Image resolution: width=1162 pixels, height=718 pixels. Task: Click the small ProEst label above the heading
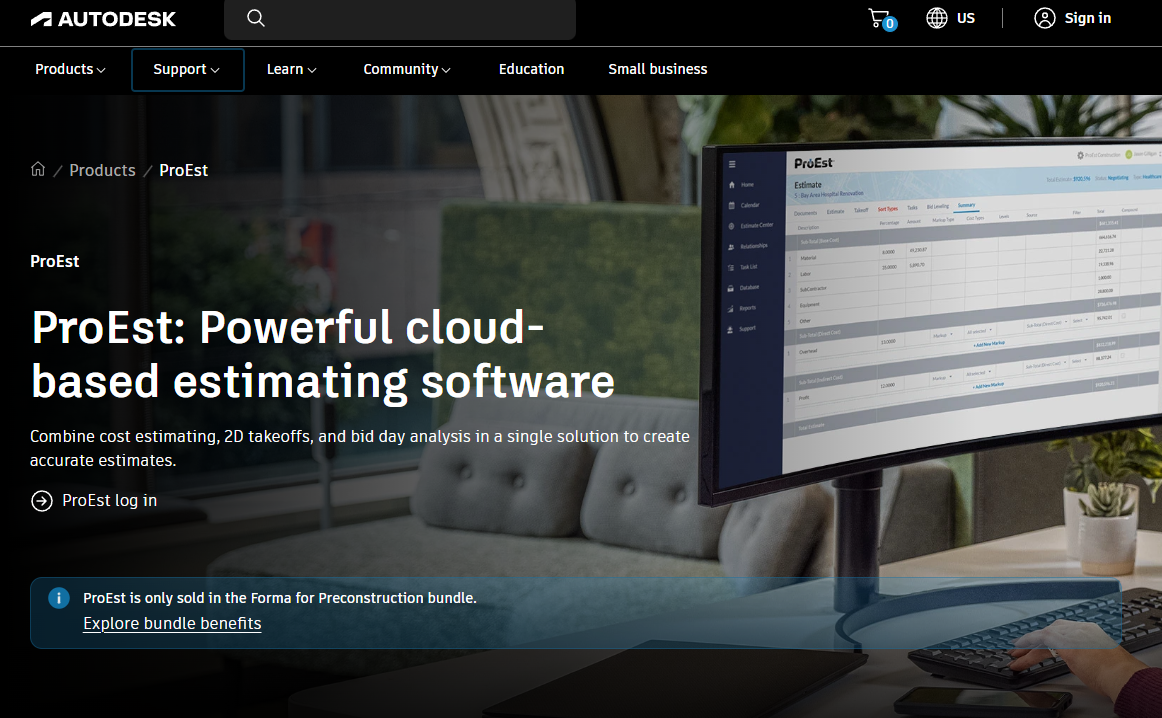55,262
